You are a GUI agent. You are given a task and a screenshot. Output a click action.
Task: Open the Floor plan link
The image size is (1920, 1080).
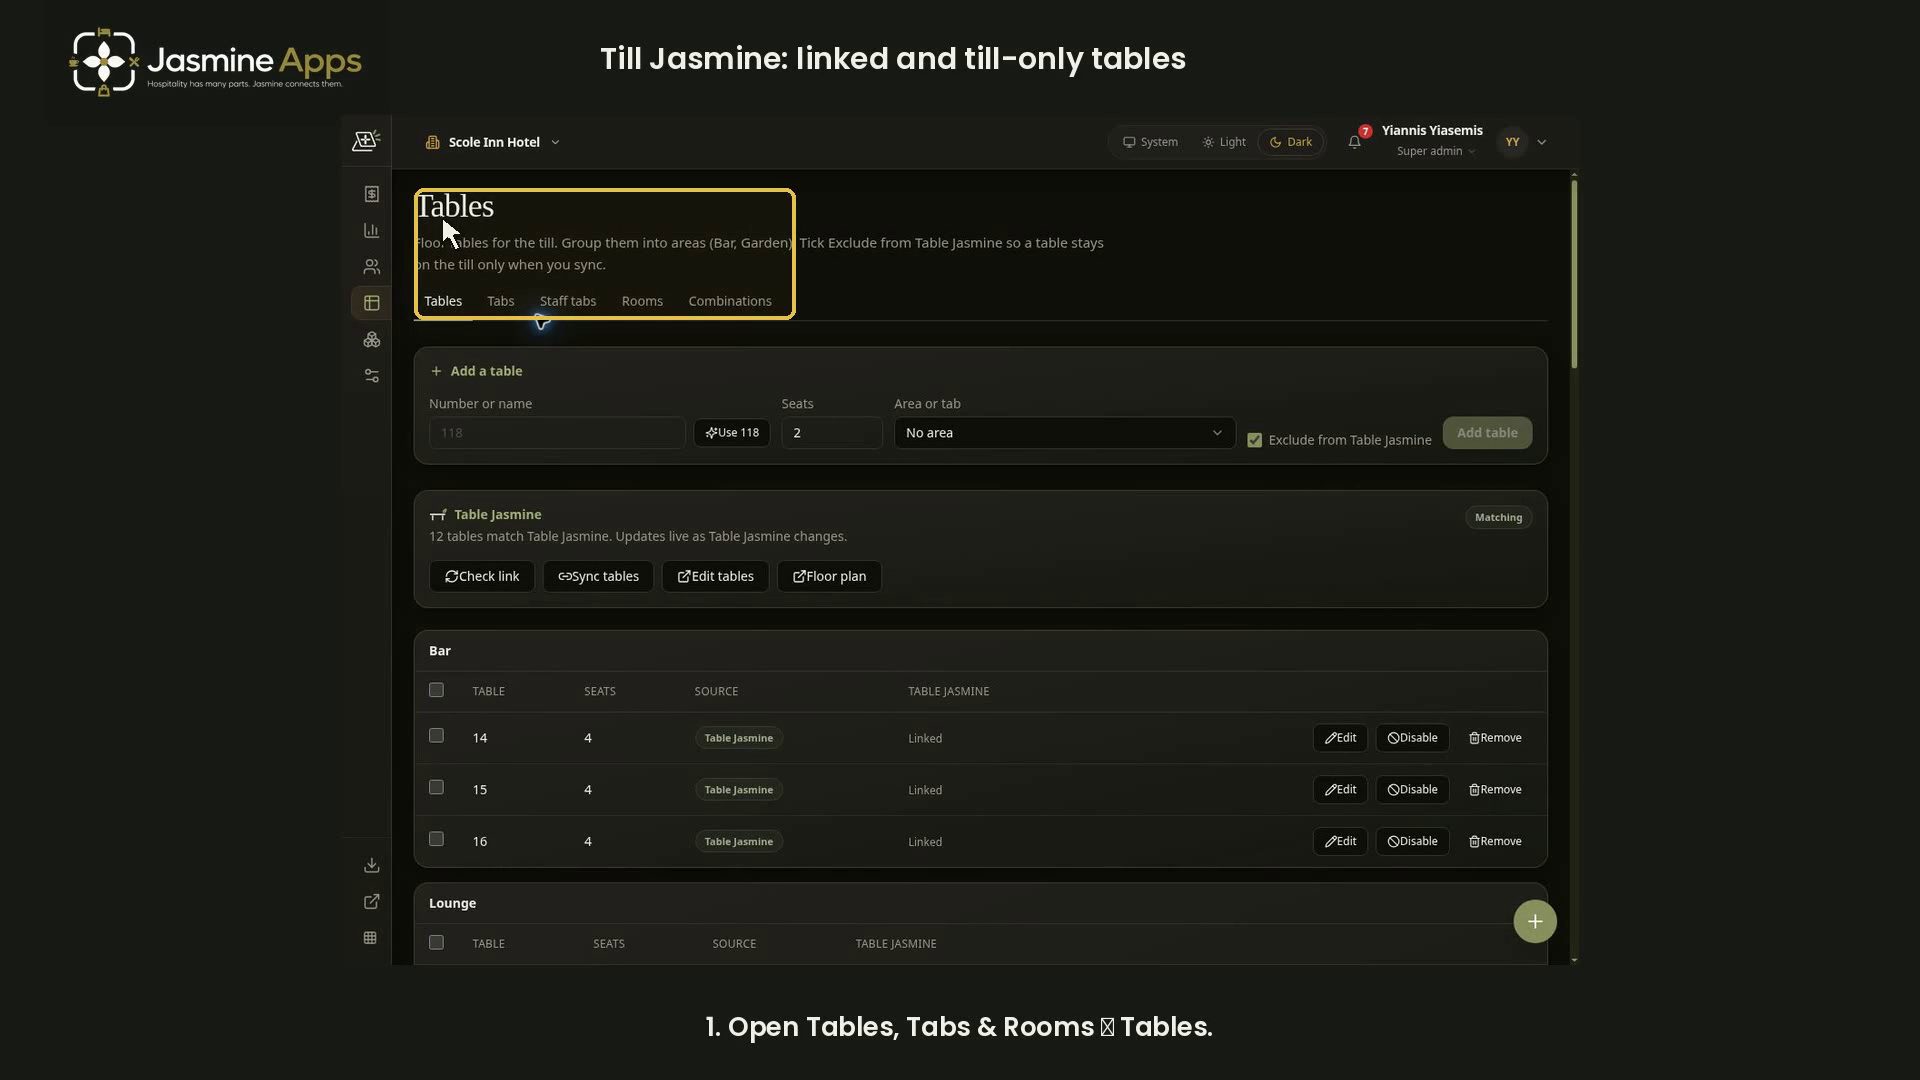pos(829,577)
